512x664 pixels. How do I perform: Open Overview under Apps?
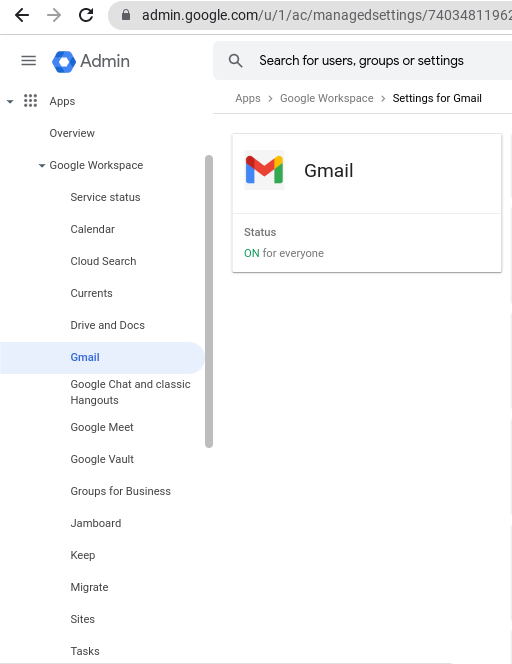point(72,133)
